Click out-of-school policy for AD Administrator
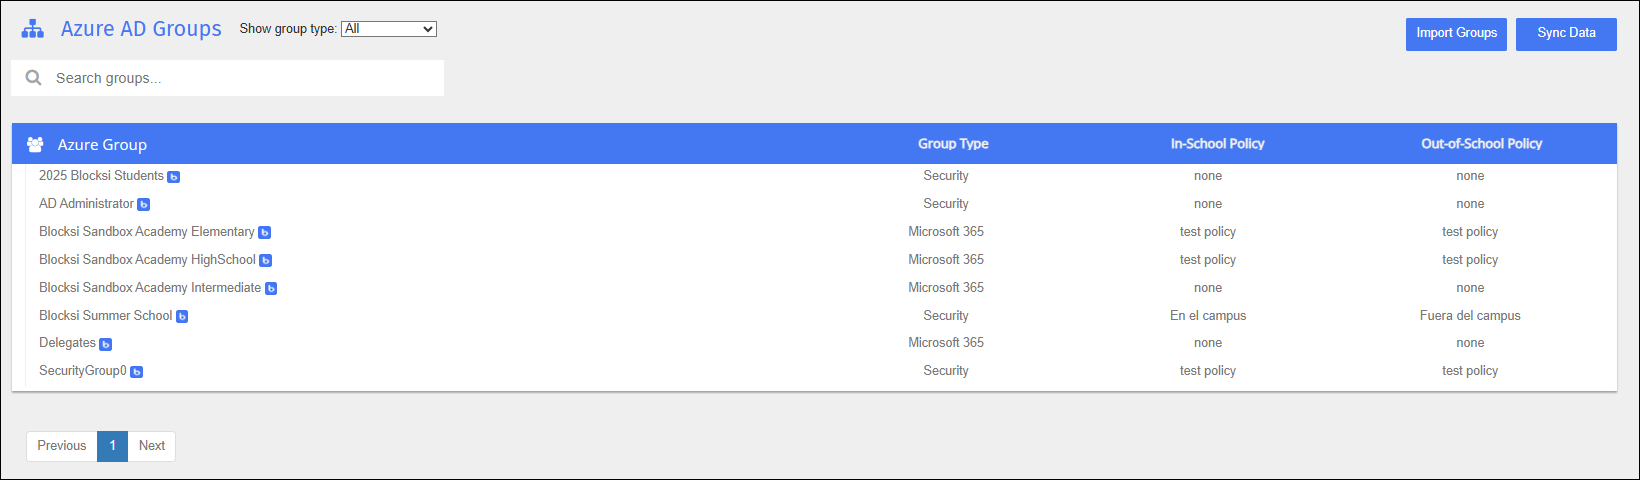 [x=1470, y=204]
